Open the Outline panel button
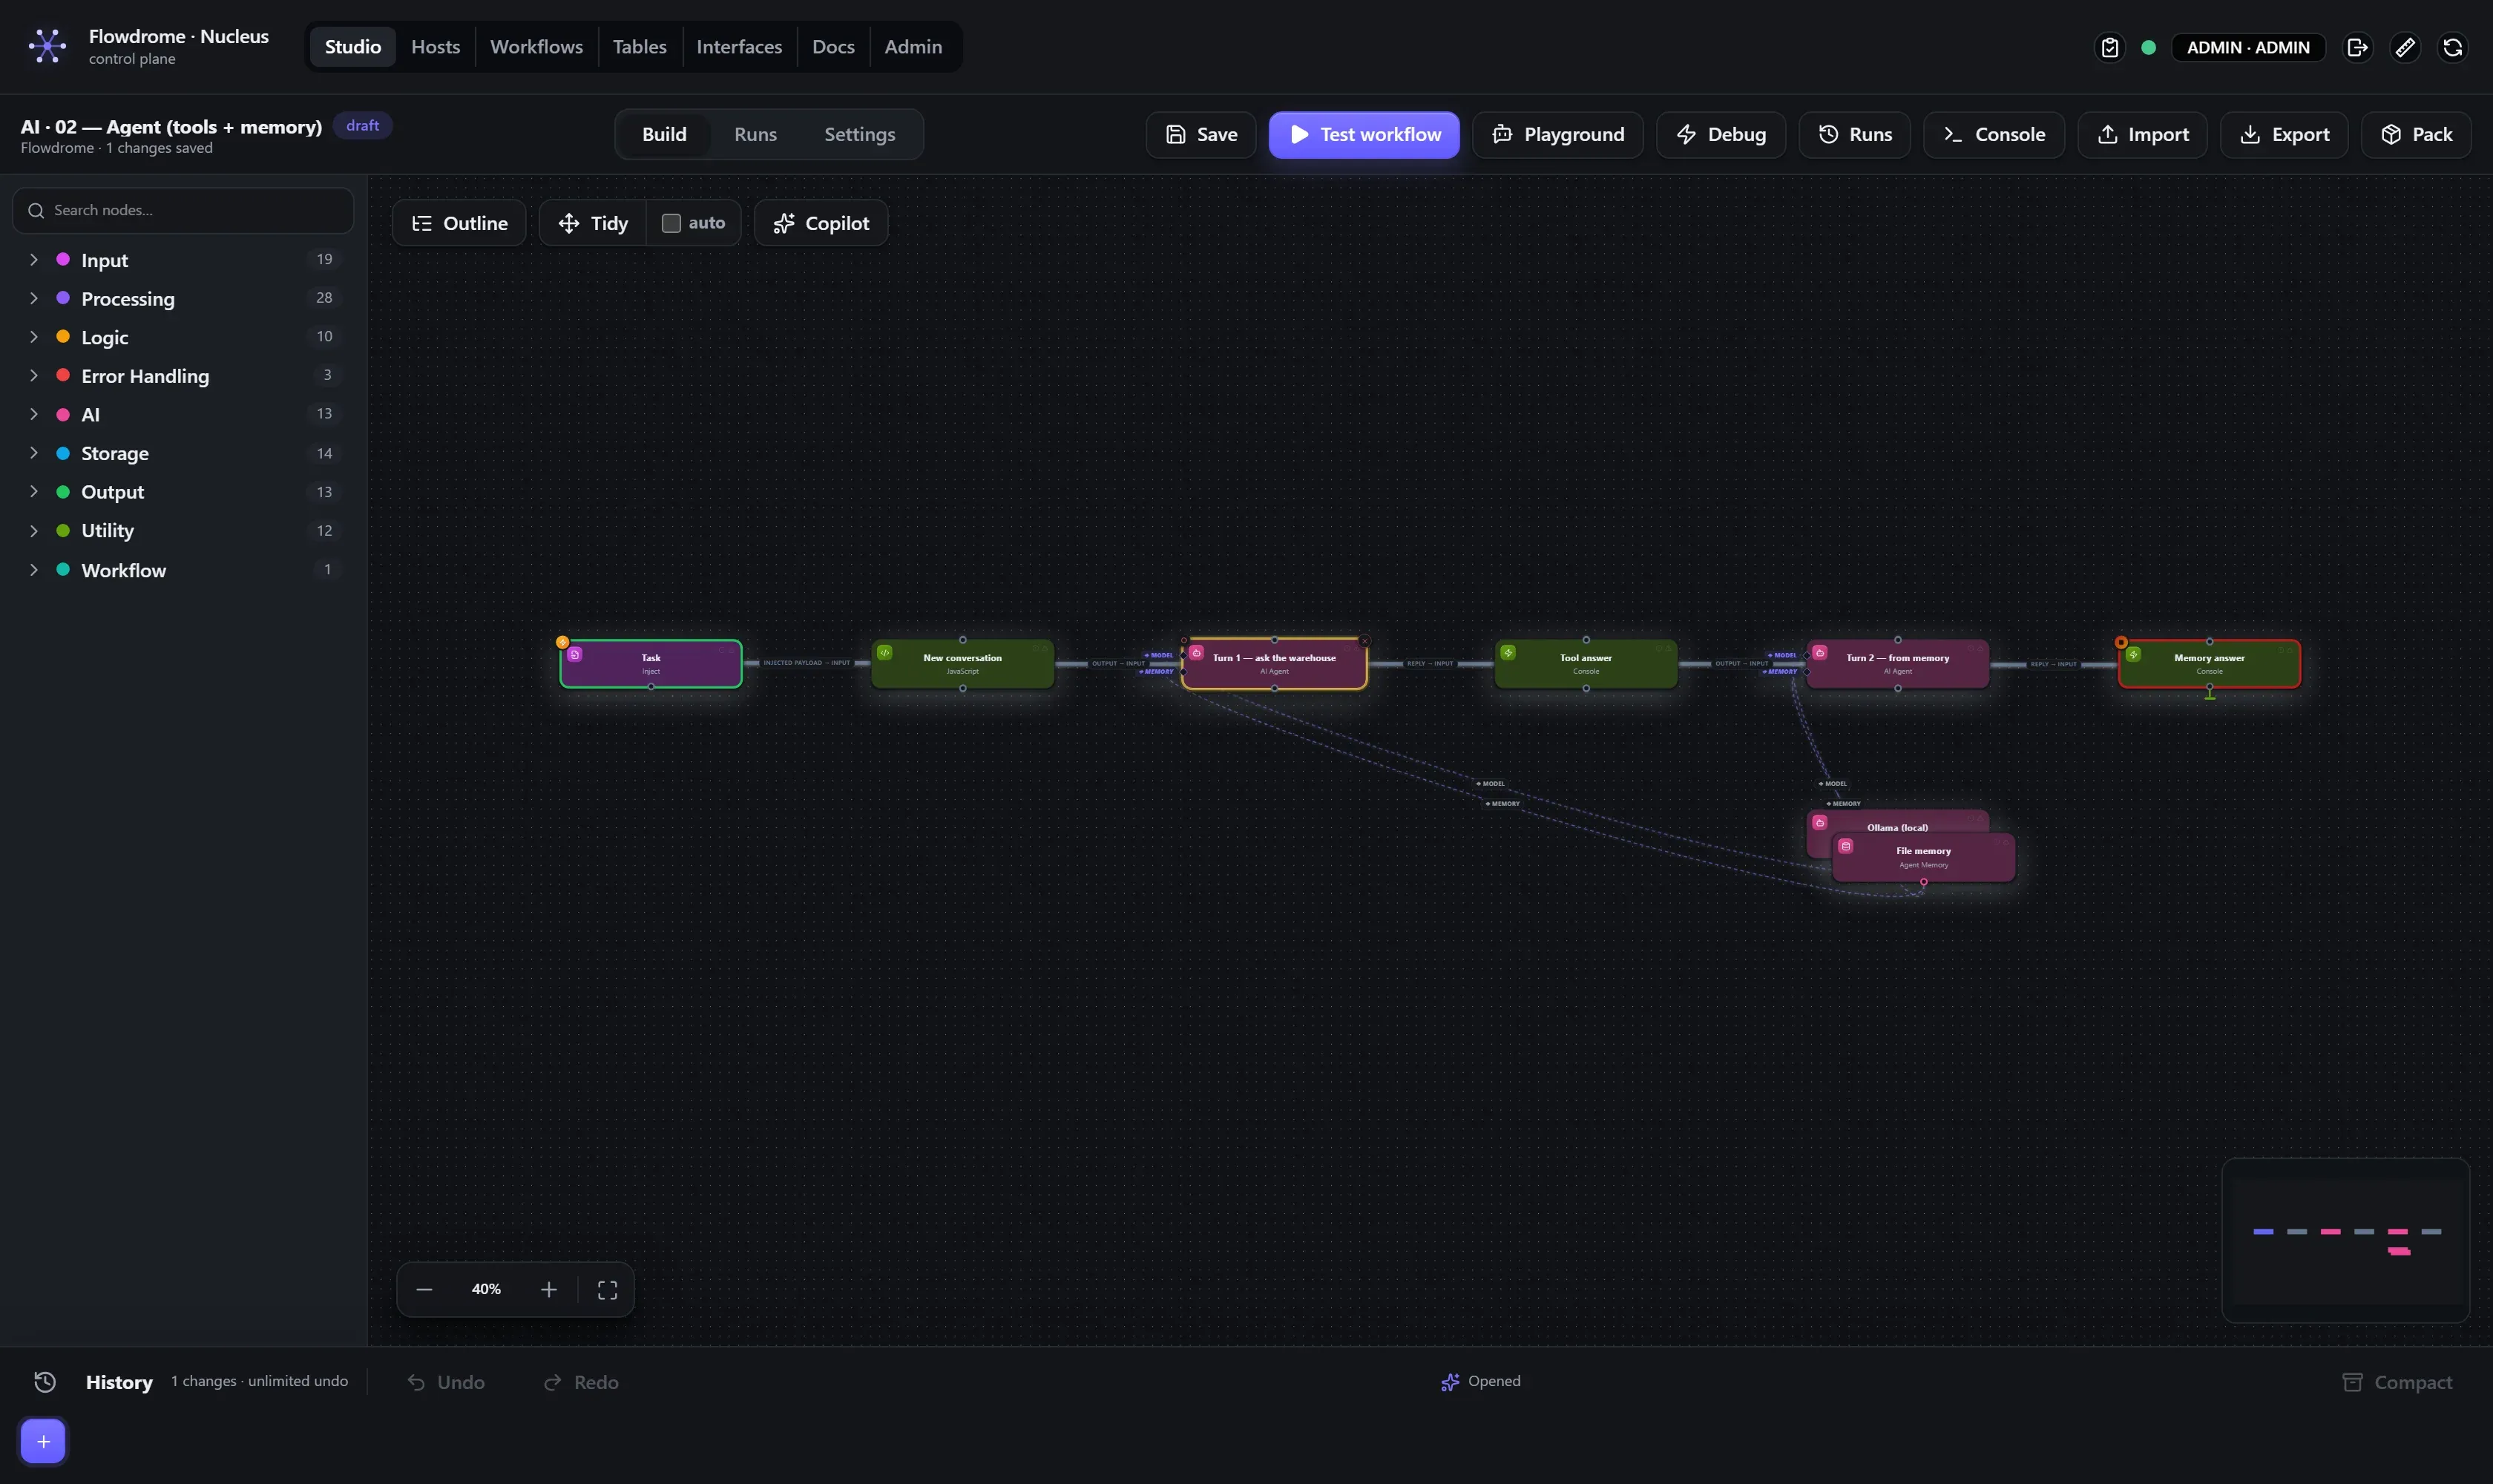 click(x=459, y=223)
